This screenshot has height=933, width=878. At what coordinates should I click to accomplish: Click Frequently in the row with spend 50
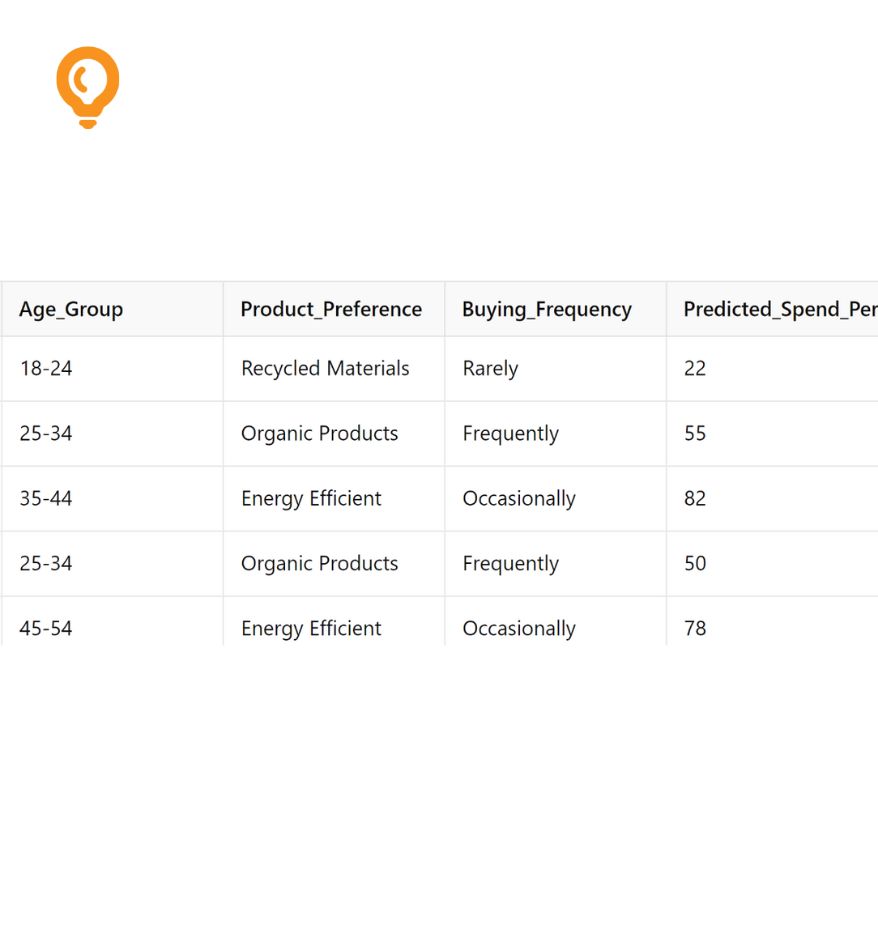point(511,563)
